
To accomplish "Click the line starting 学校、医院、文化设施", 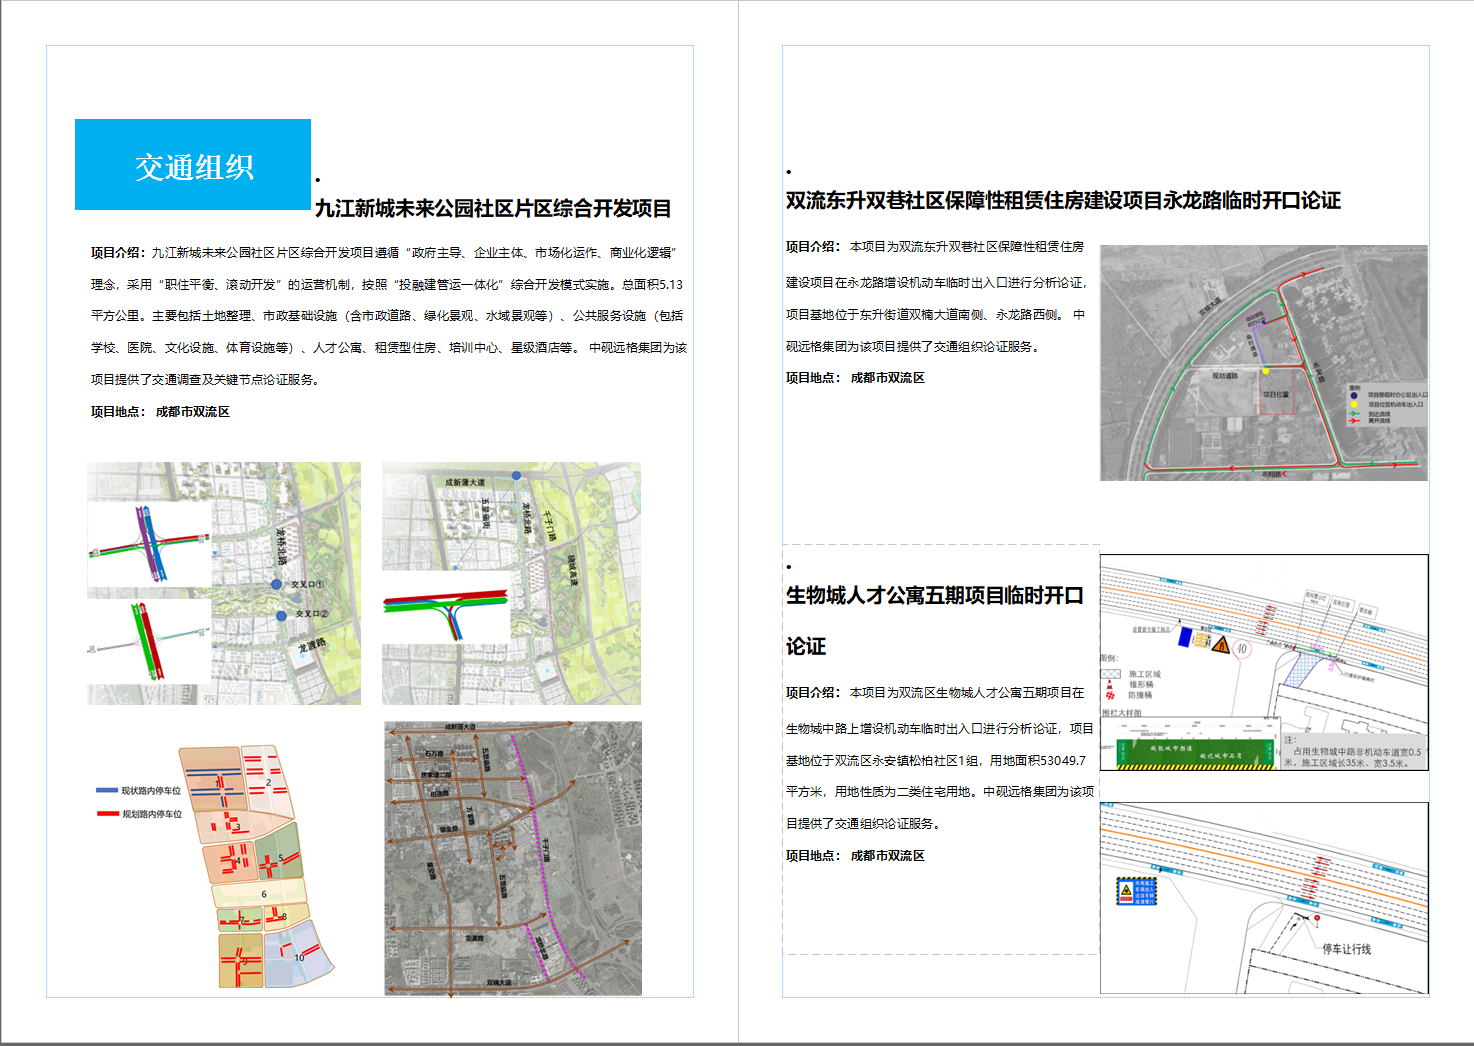I will (389, 348).
